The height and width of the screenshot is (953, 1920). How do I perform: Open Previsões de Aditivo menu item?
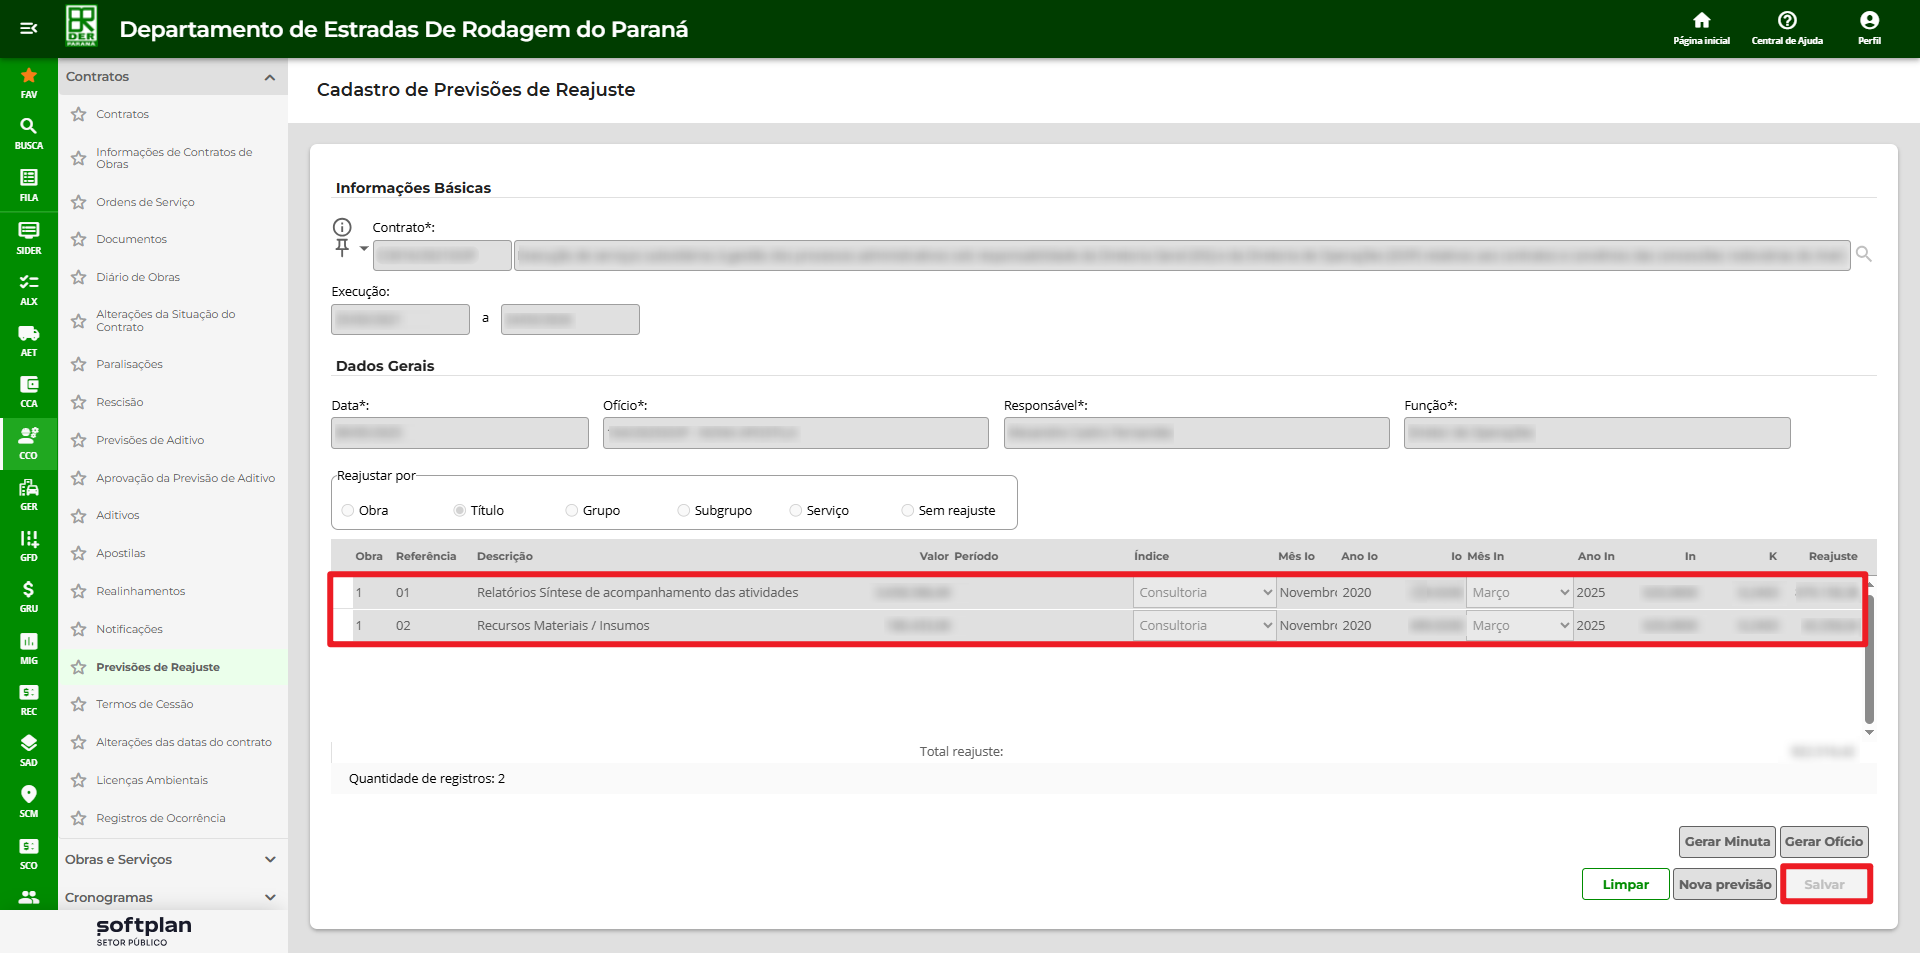[150, 440]
